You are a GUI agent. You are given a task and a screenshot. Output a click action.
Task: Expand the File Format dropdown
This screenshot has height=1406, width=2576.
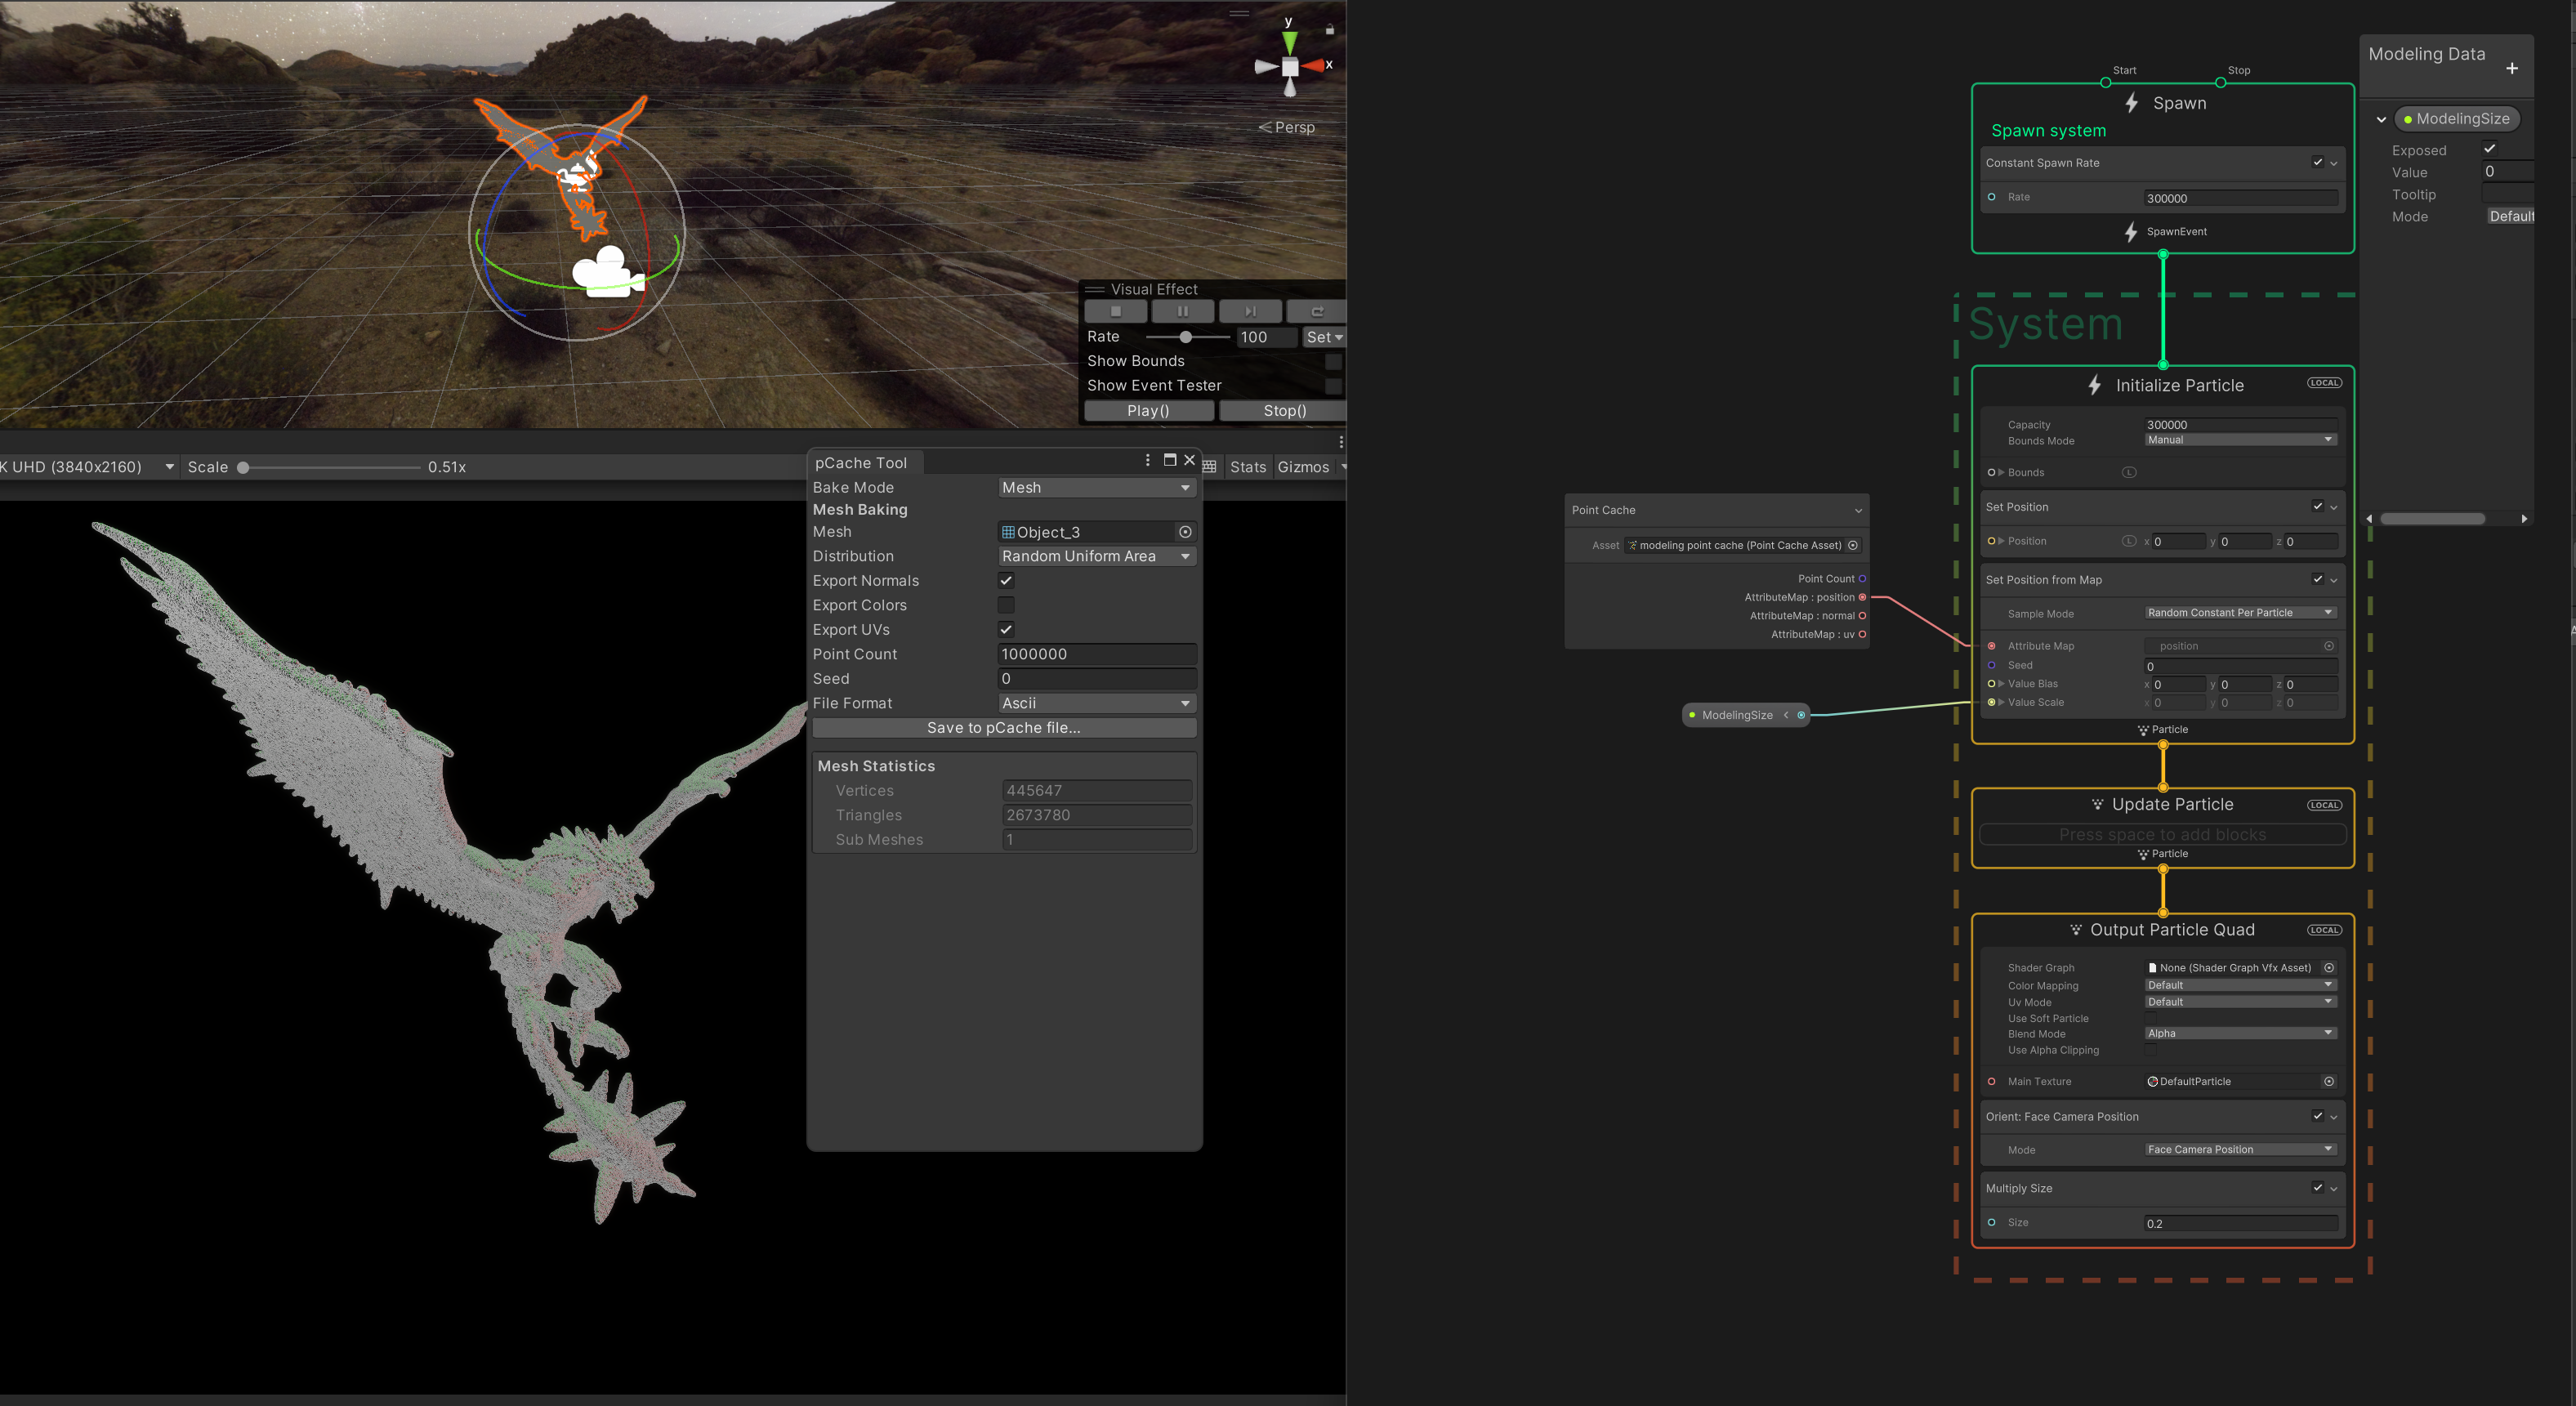tap(1096, 703)
